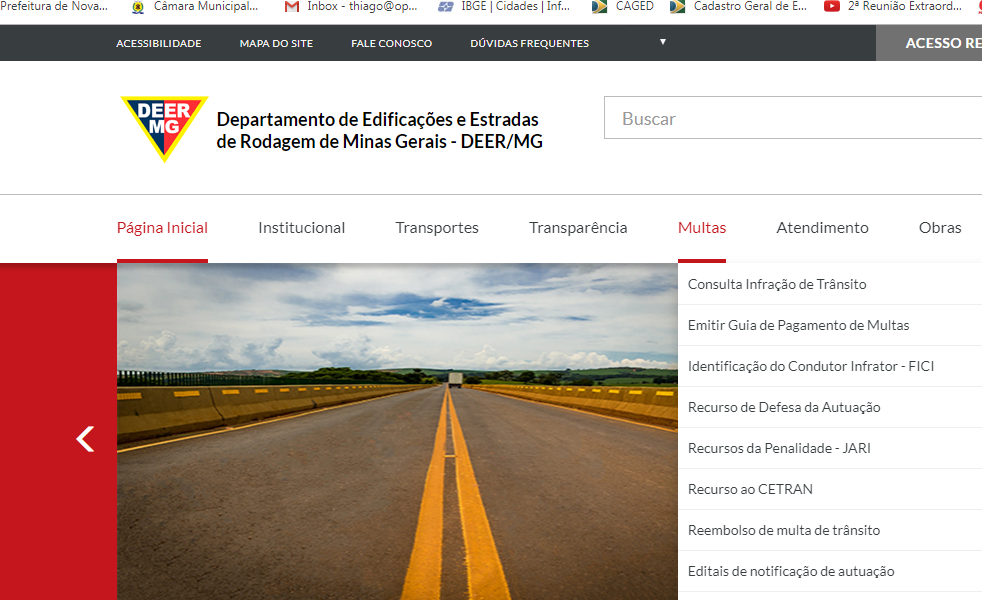Image resolution: width=982 pixels, height=600 pixels.
Task: Choose Identificação do Condutor Infrator - FICI
Action: point(830,366)
